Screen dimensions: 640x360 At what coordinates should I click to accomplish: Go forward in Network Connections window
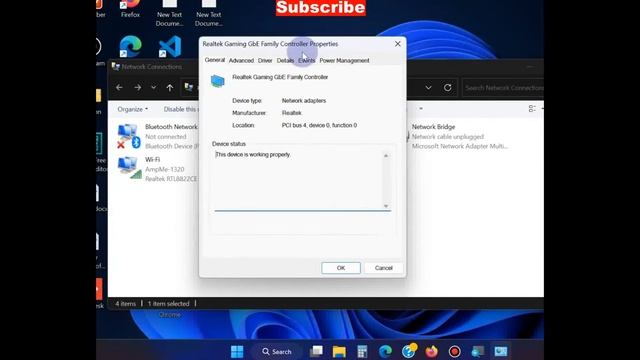click(x=138, y=87)
